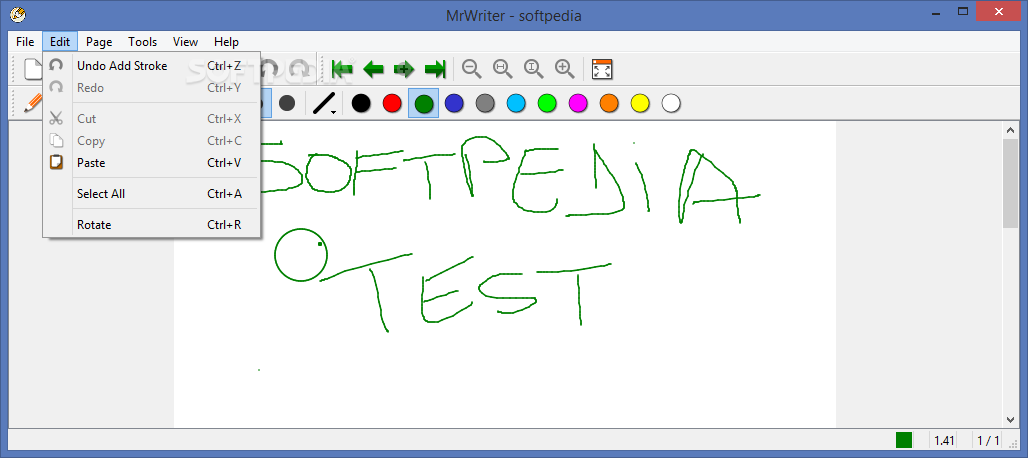
Task: Pick the orange color swatch
Action: click(x=609, y=103)
